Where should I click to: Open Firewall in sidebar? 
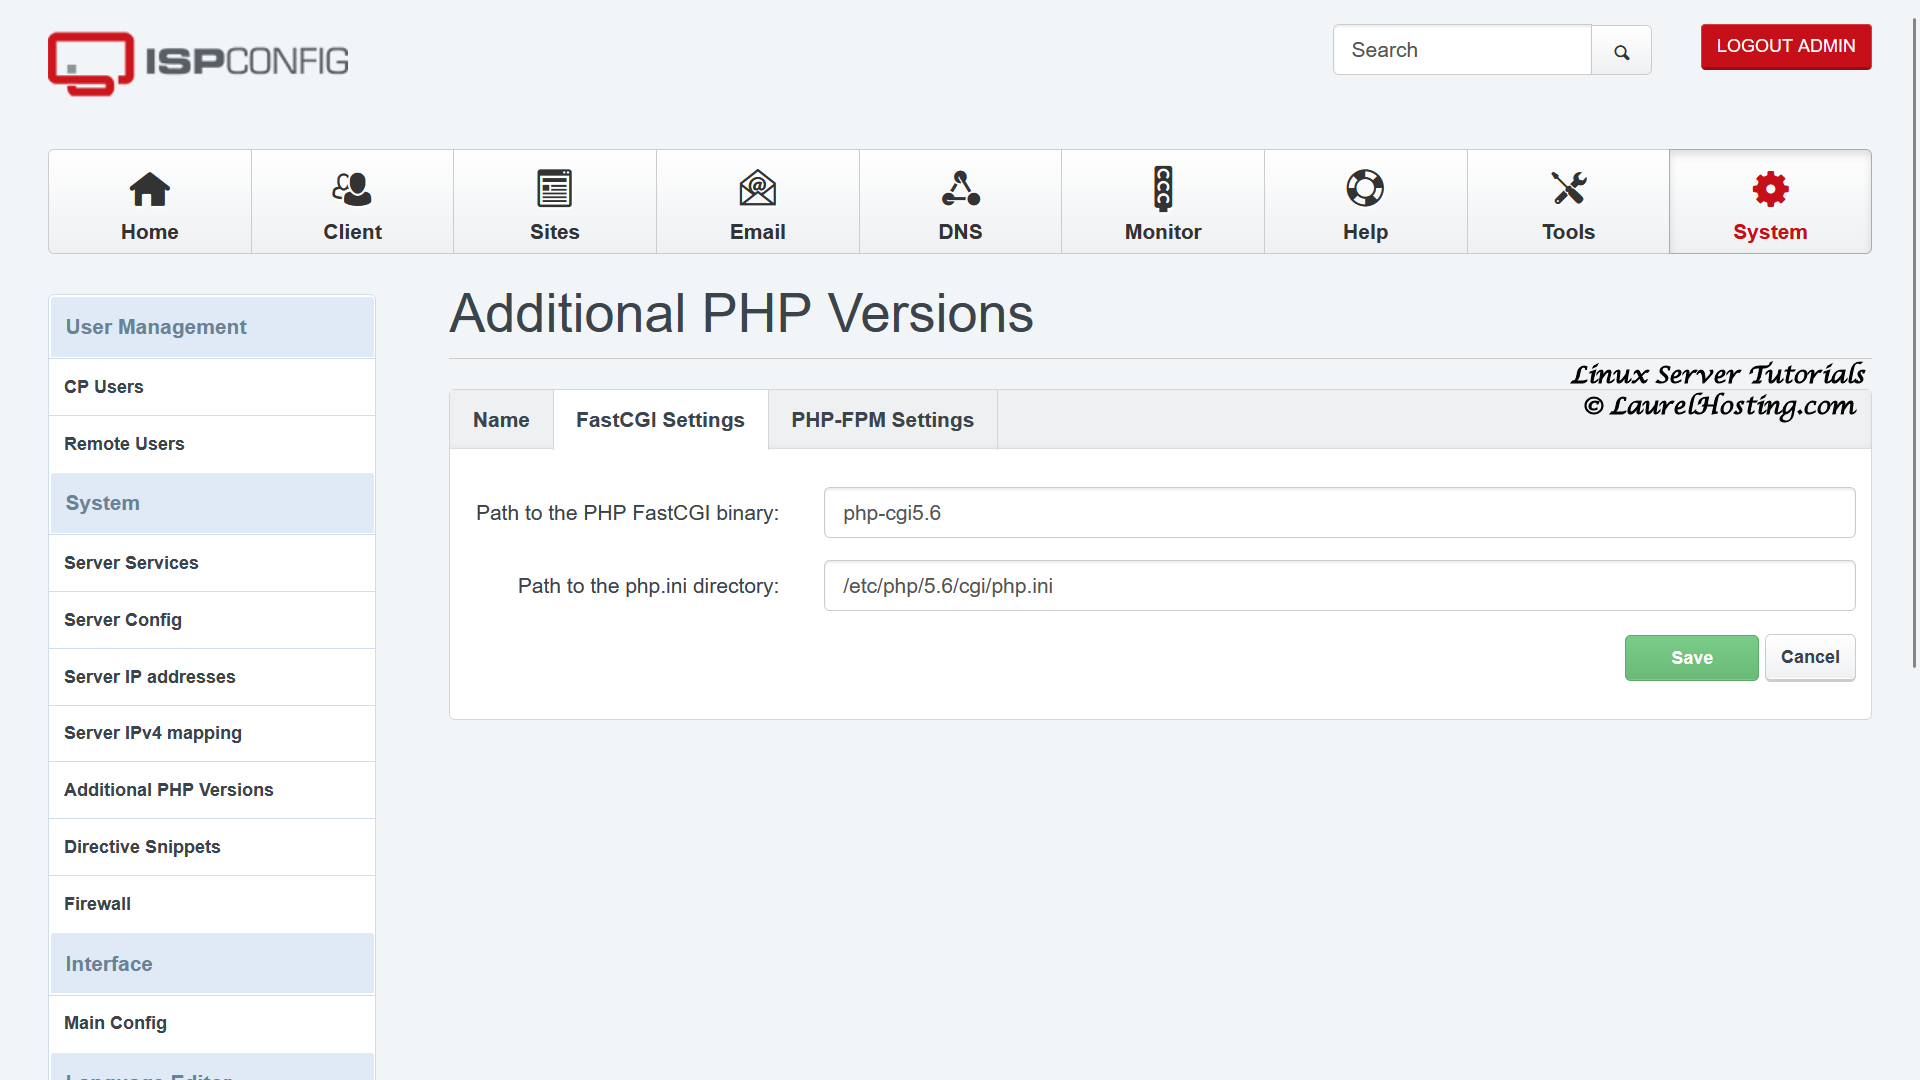click(x=212, y=904)
